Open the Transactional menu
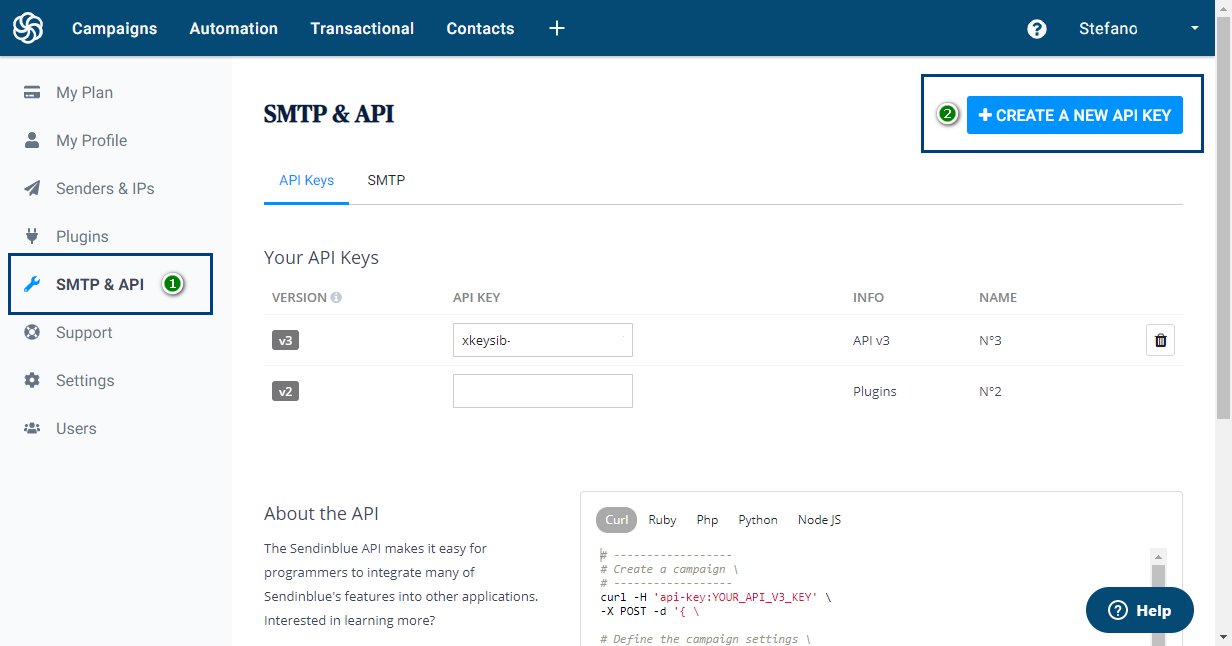This screenshot has height=646, width=1232. click(x=362, y=28)
